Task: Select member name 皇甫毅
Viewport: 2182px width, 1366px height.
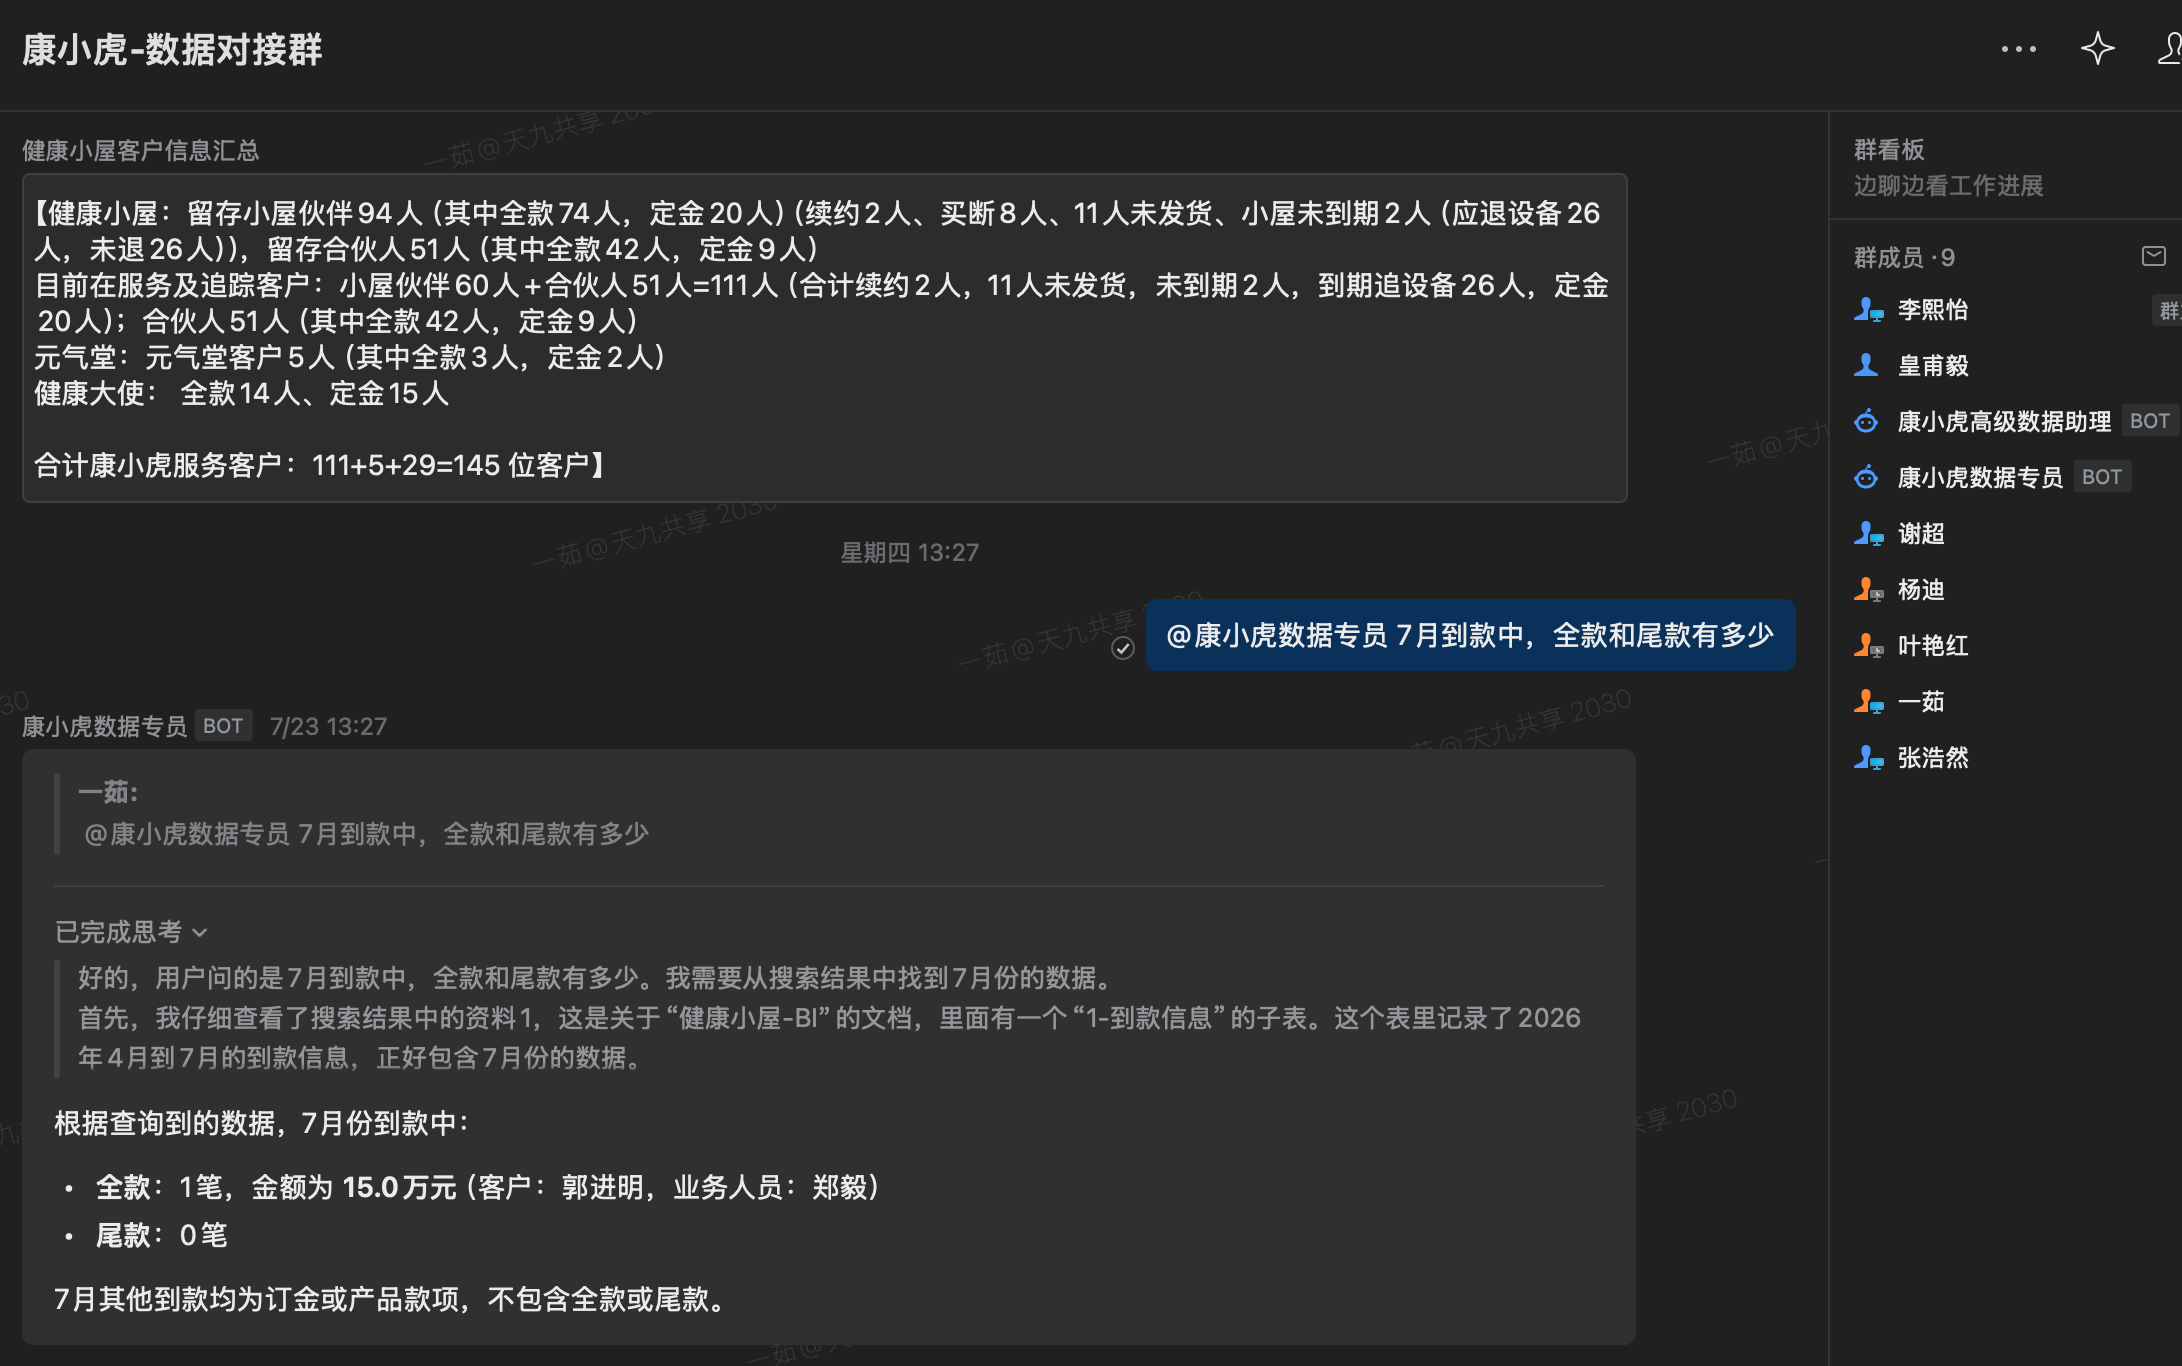Action: point(1933,366)
